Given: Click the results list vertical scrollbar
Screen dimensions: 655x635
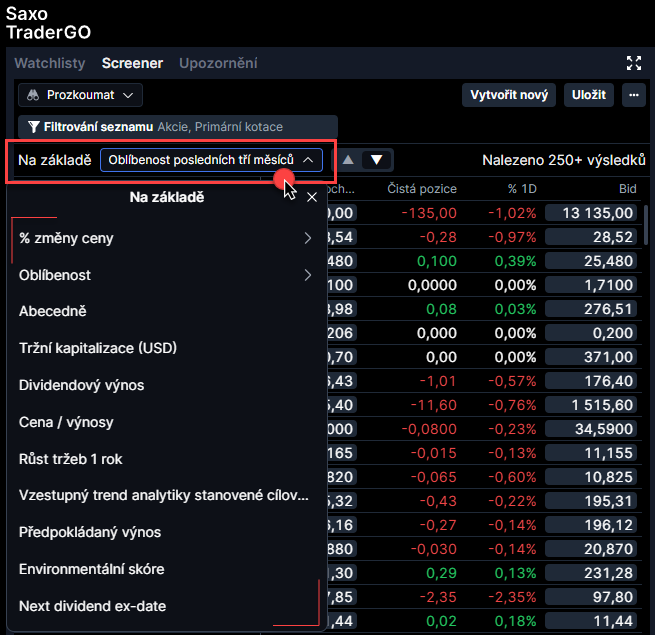Looking at the screenshot, I should coord(646,230).
